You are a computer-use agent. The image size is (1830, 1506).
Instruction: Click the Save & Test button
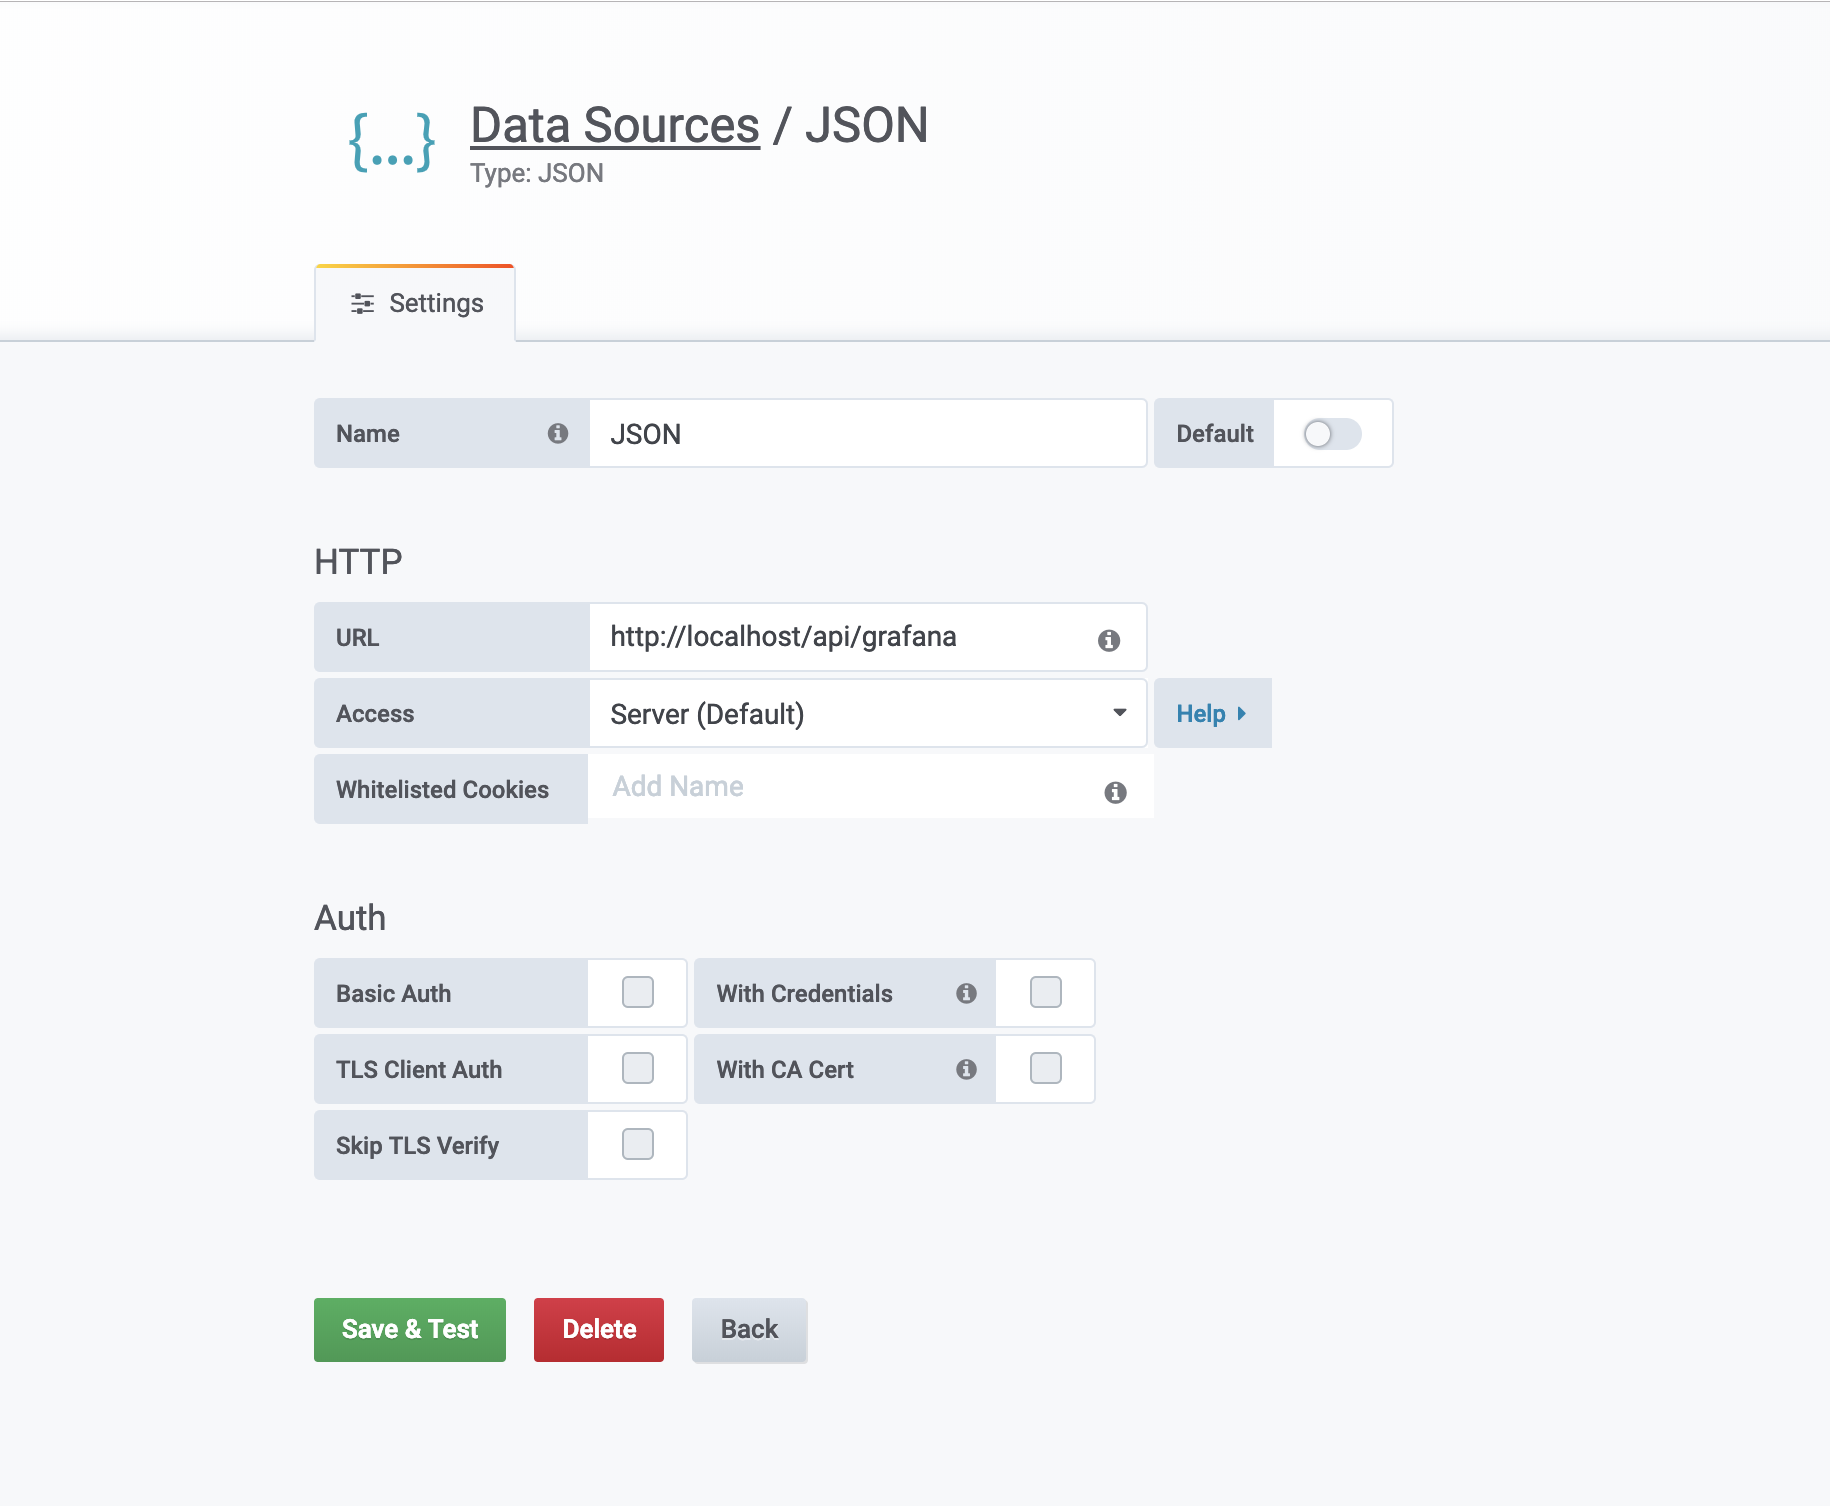410,1329
